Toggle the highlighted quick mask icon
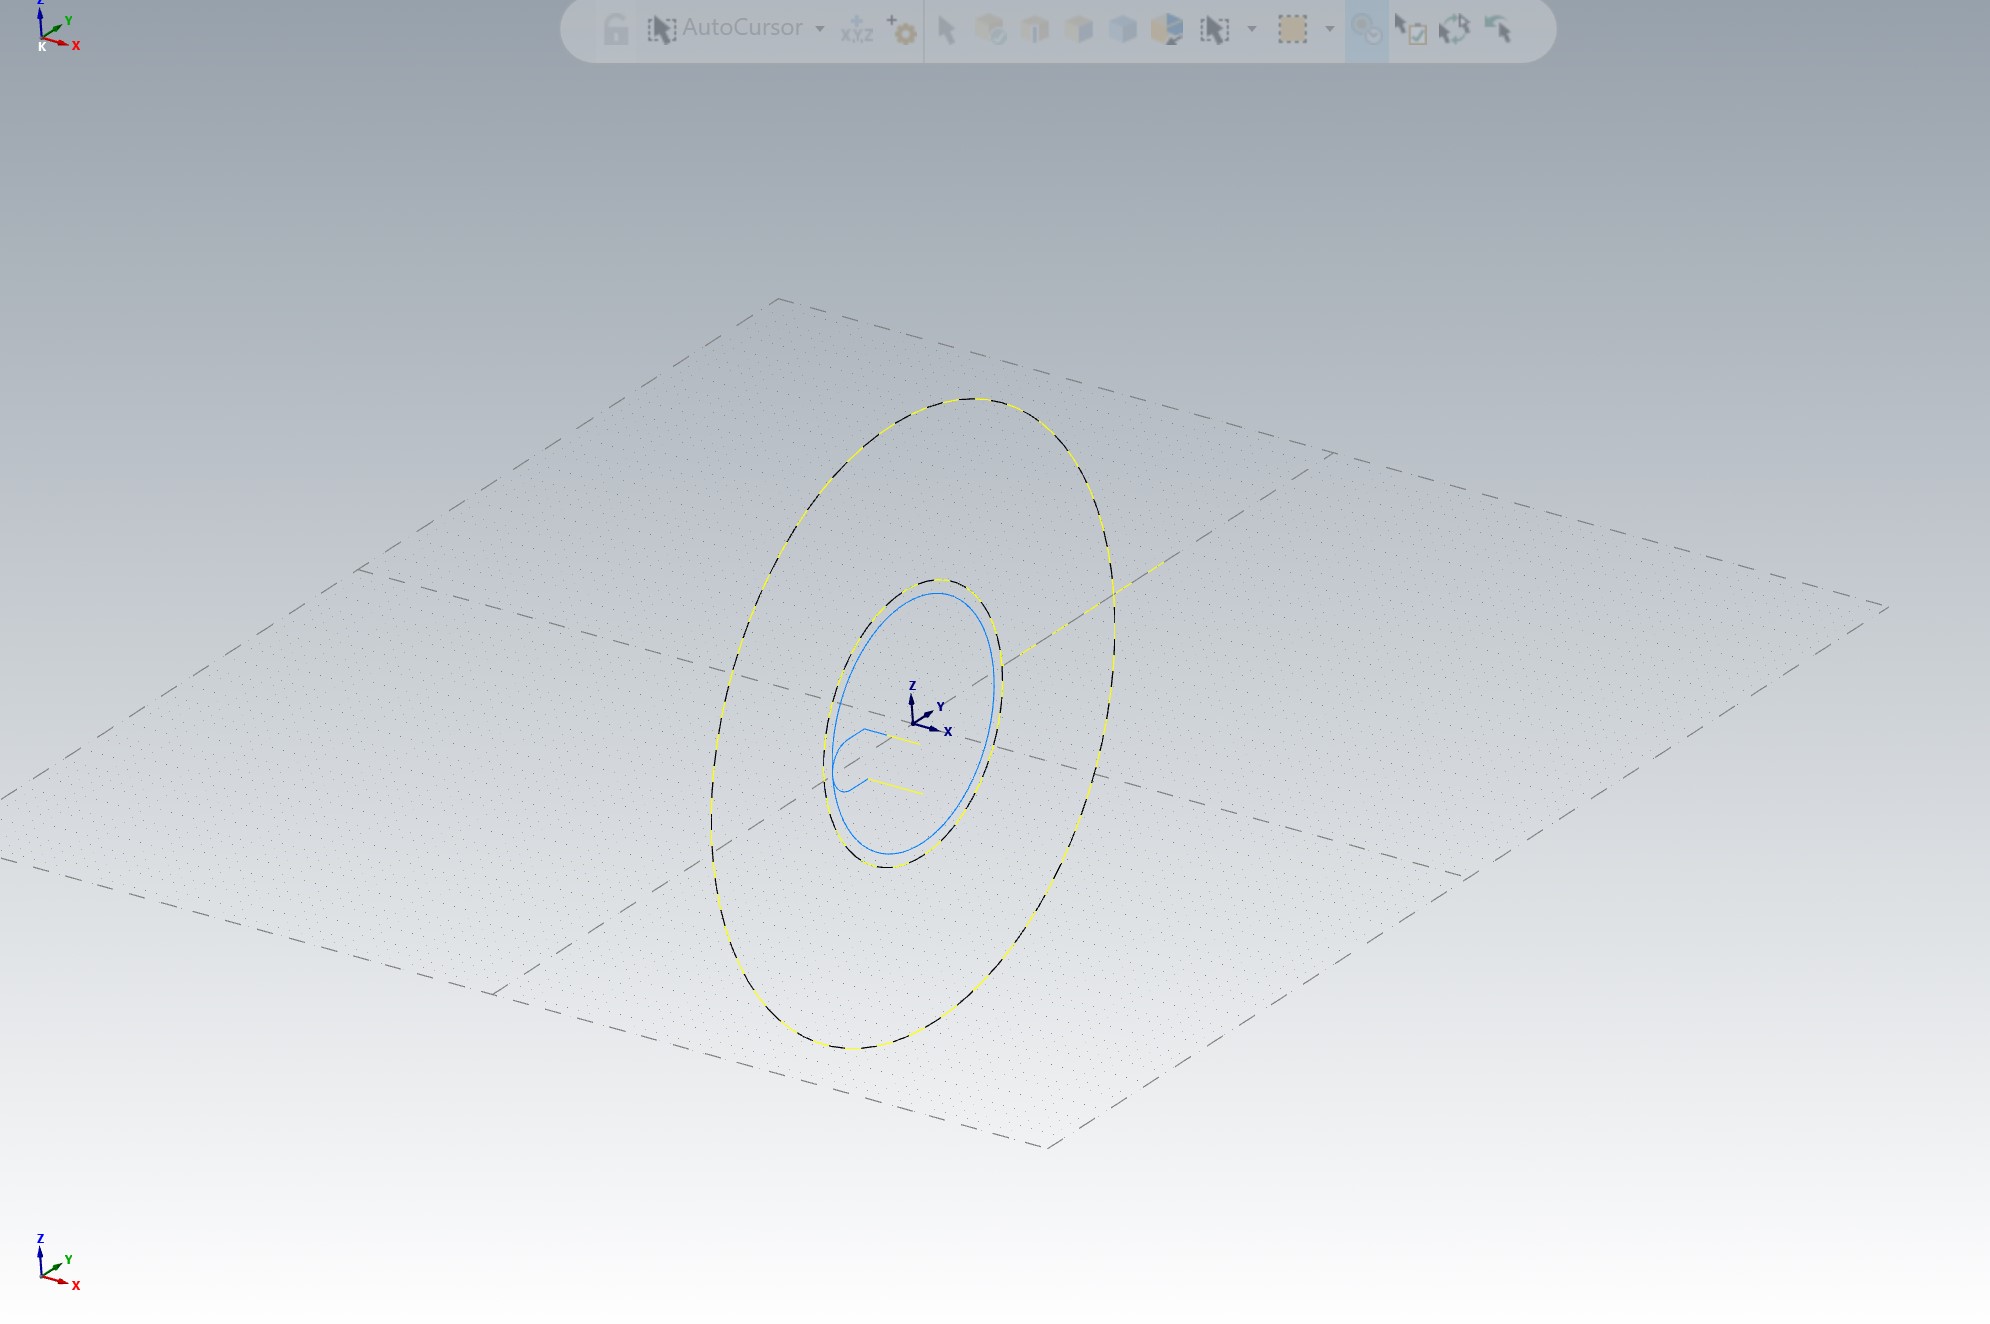 coord(1366,29)
